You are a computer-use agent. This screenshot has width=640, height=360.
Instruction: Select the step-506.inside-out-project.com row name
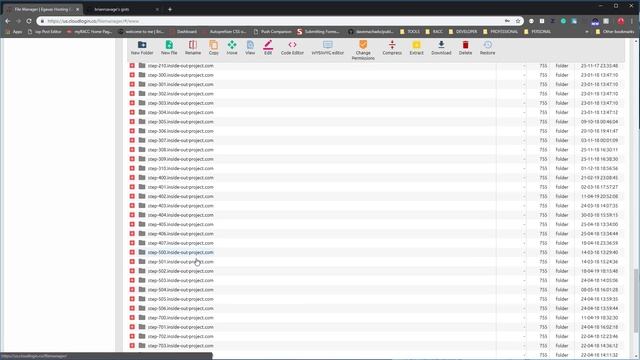(180, 308)
